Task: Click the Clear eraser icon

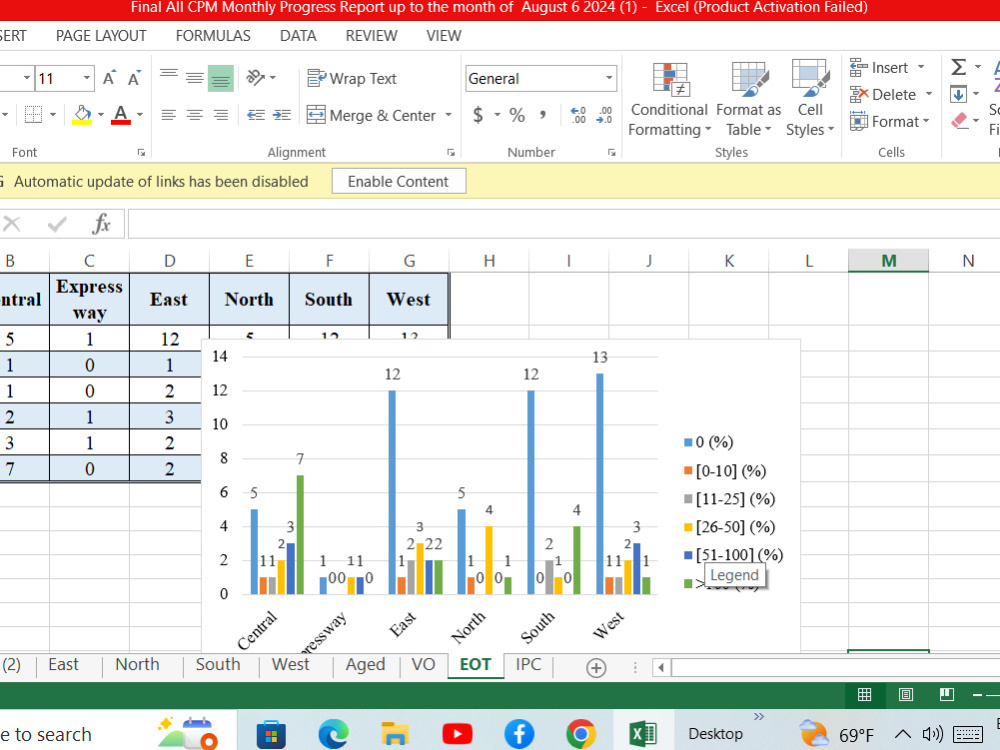Action: click(960, 121)
